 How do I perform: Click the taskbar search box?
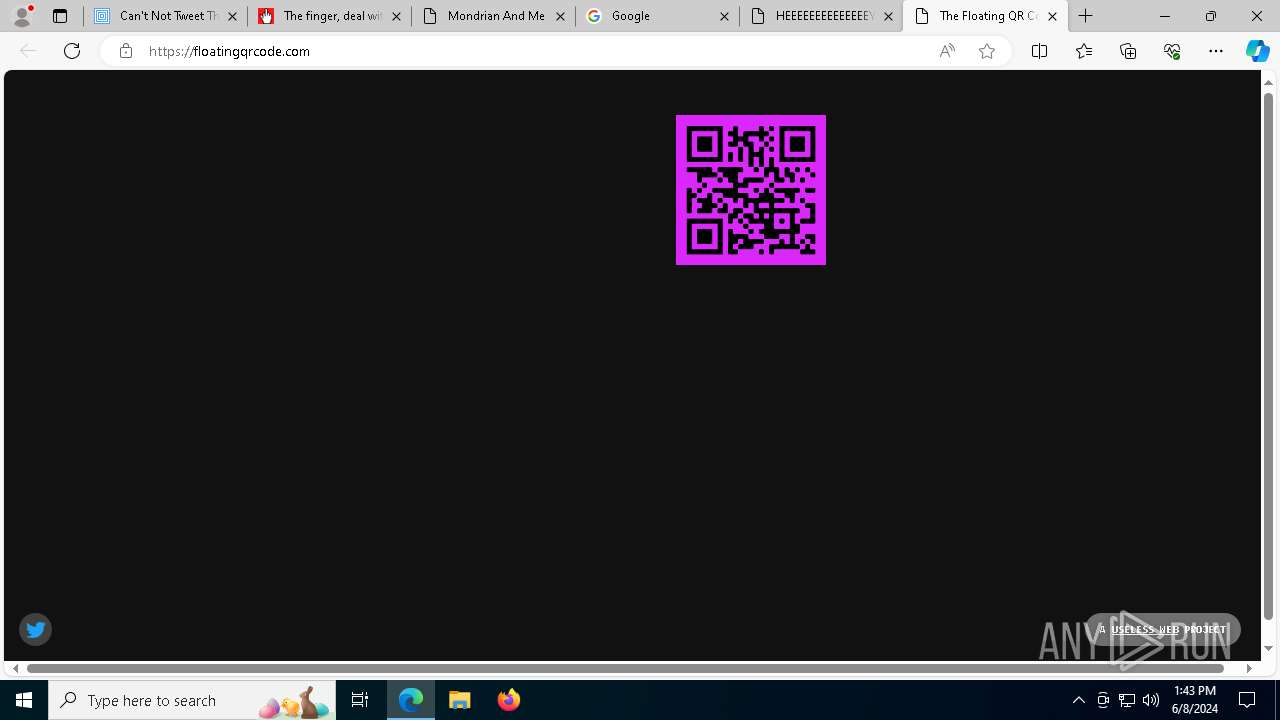(x=192, y=700)
